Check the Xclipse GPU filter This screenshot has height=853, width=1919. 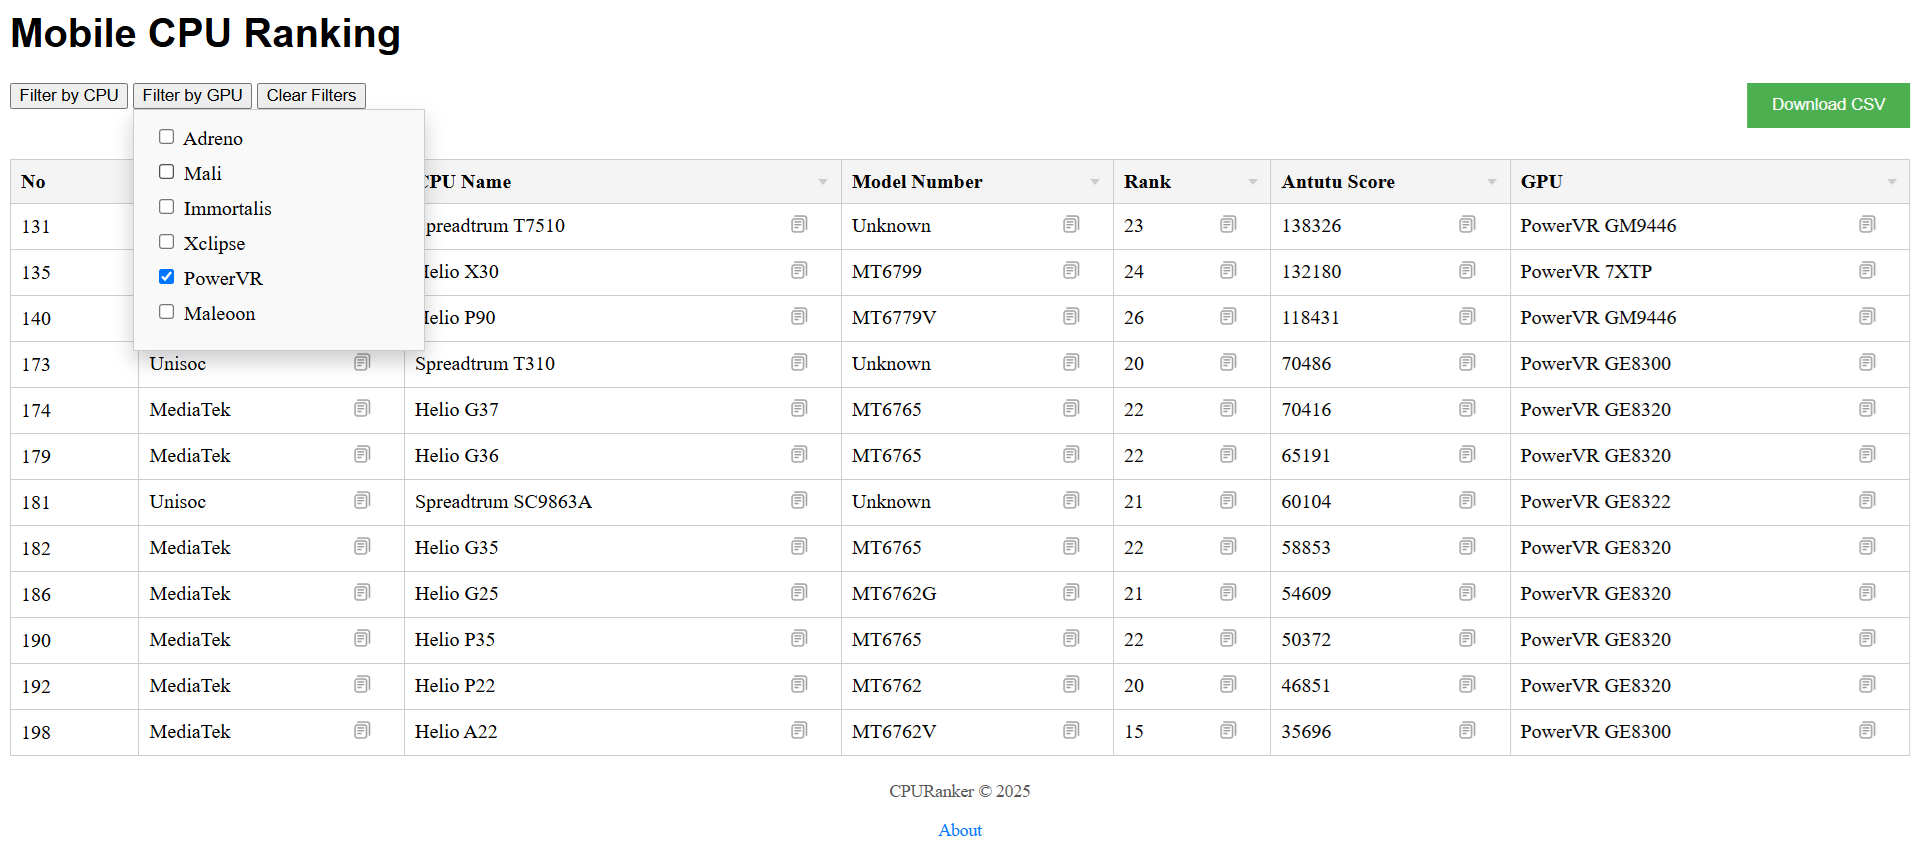(x=166, y=242)
